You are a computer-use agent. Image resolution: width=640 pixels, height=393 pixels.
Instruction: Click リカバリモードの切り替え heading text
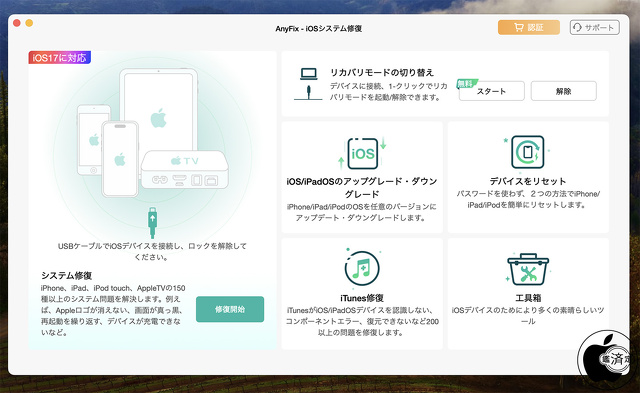[x=382, y=72]
